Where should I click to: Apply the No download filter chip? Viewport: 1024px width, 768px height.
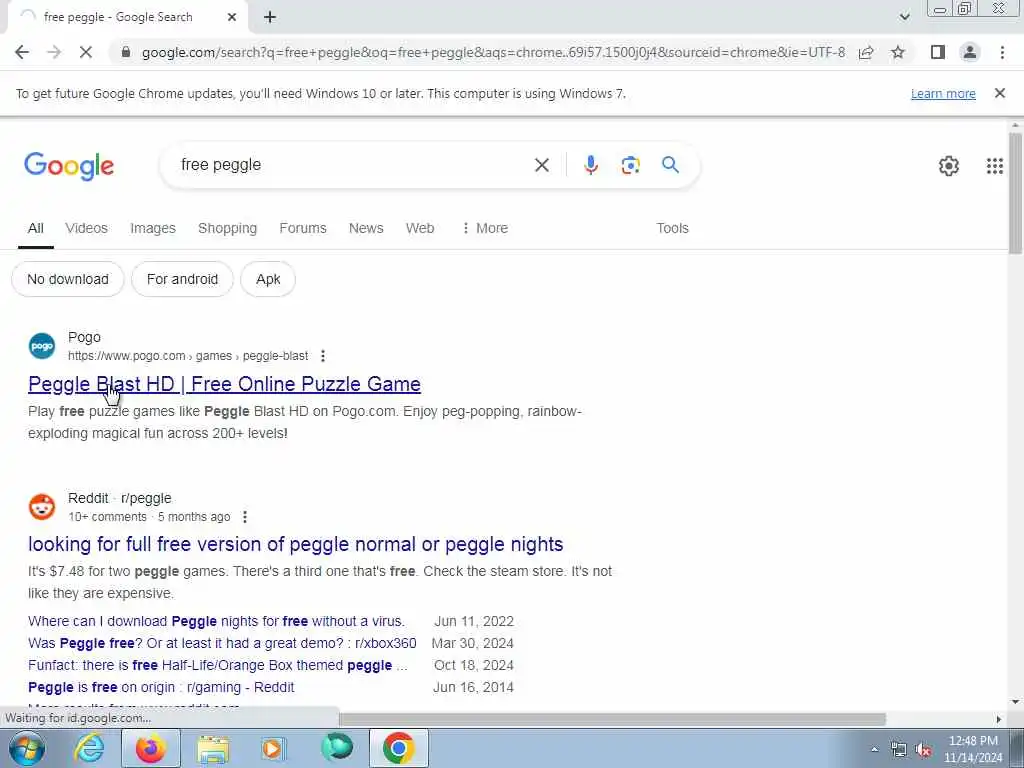tap(68, 279)
